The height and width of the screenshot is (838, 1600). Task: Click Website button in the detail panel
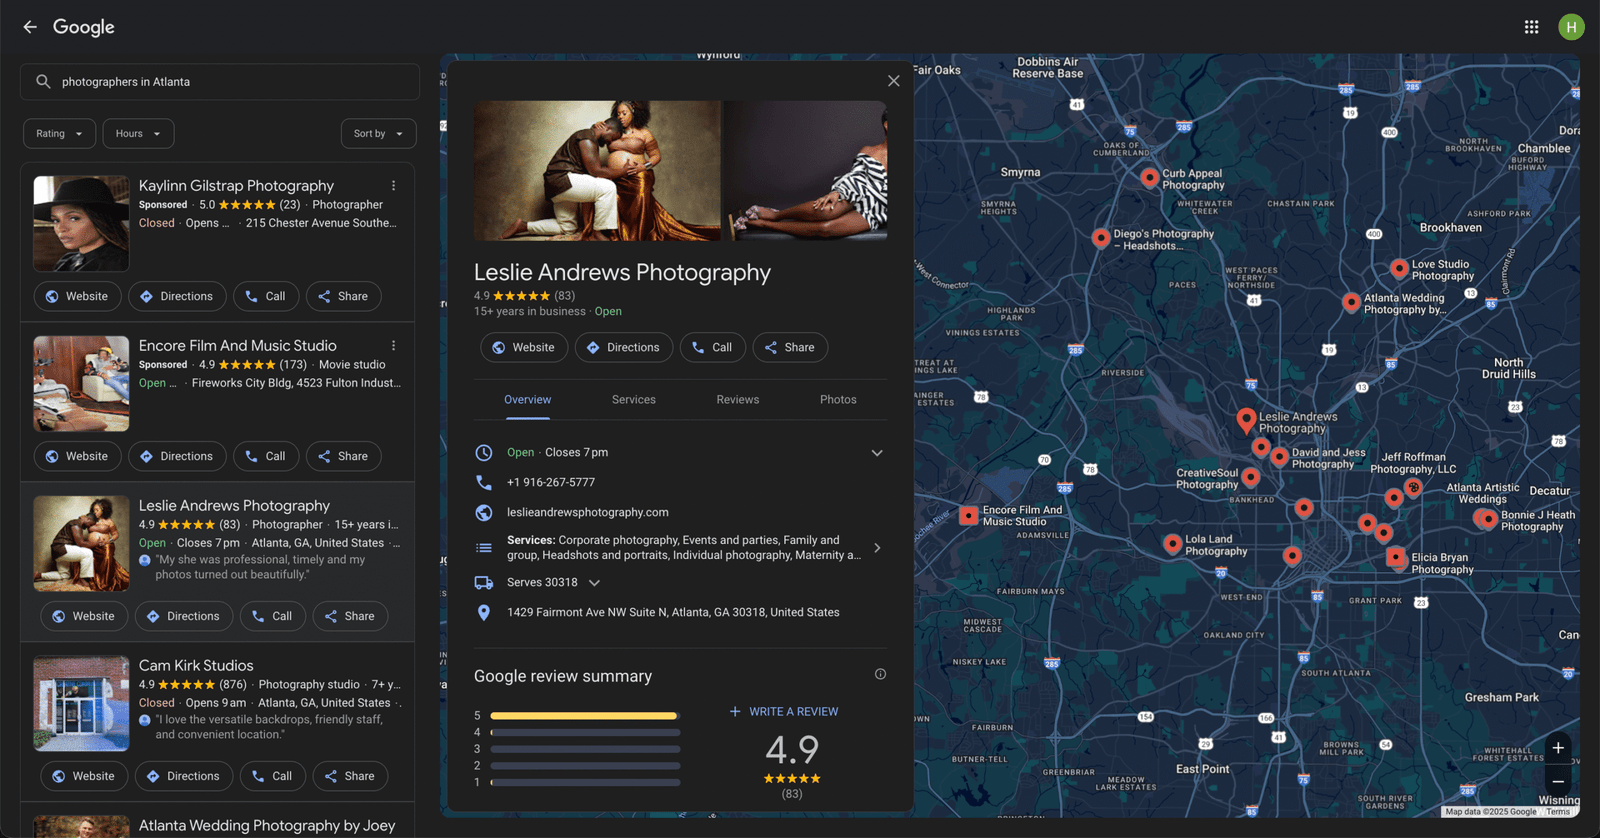(x=524, y=347)
